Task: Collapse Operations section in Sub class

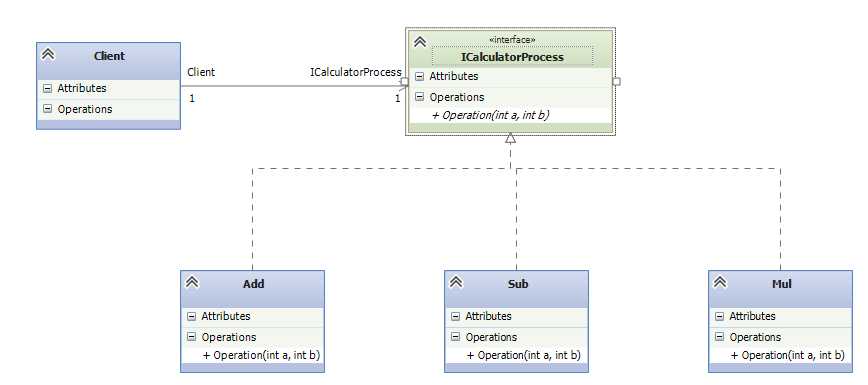Action: pos(456,337)
